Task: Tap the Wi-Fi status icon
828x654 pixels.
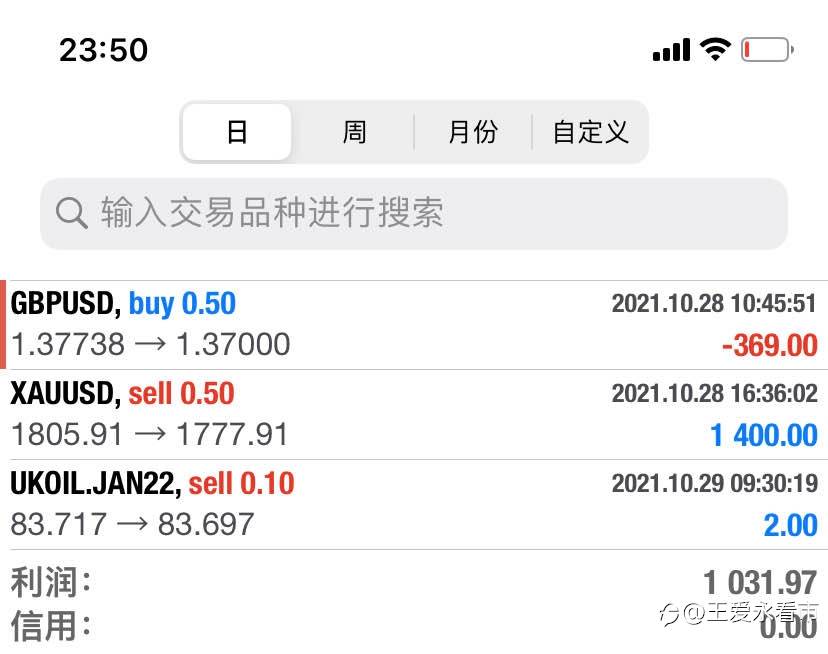Action: point(715,49)
